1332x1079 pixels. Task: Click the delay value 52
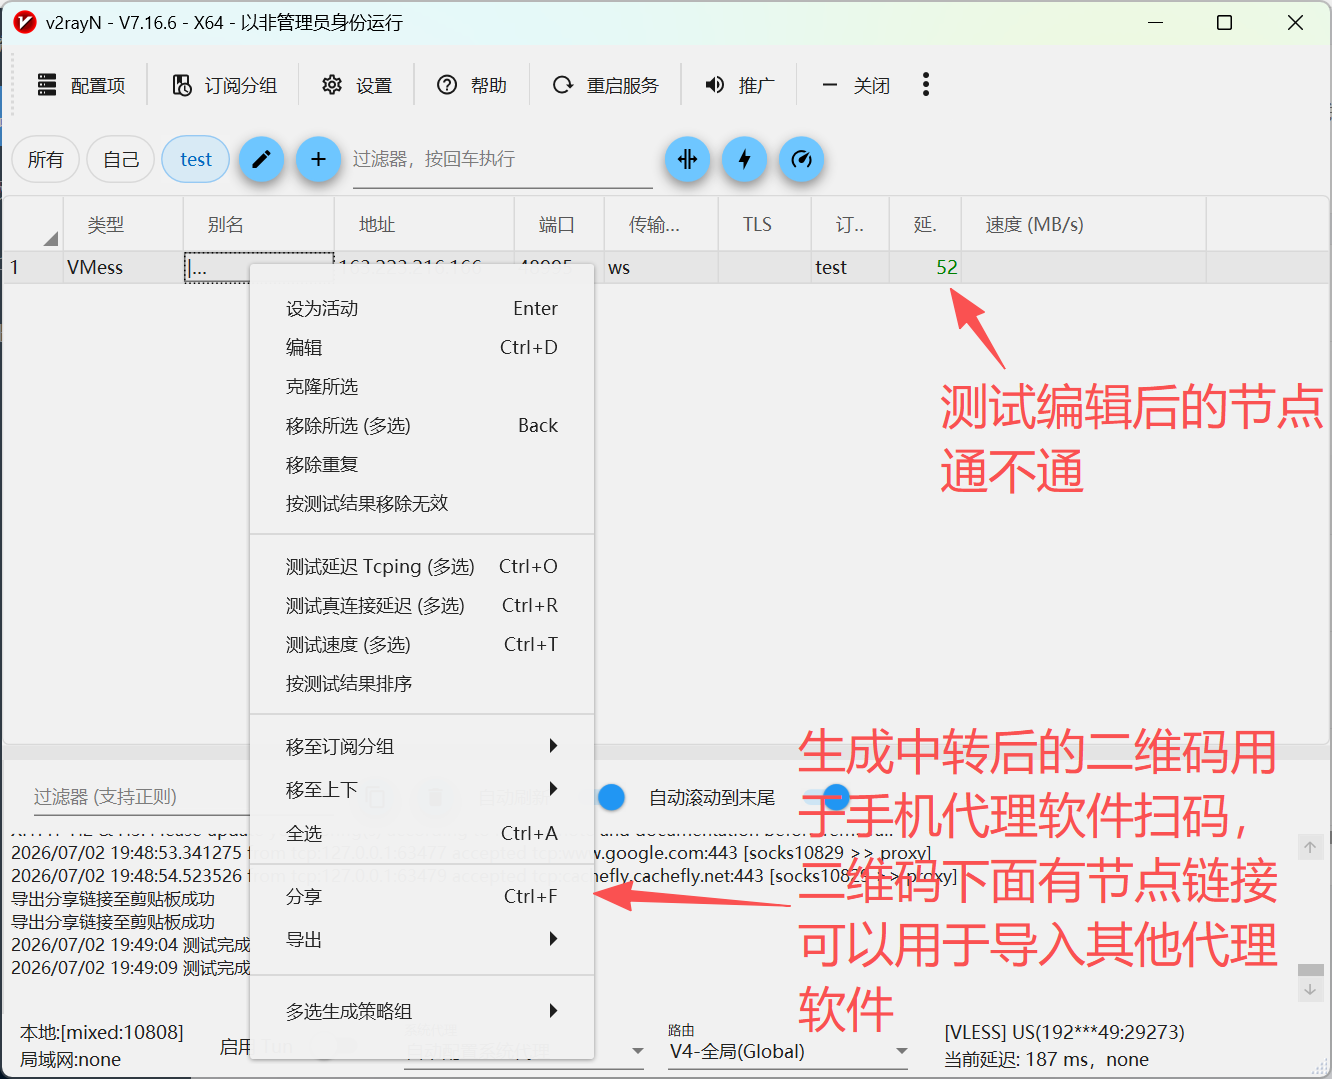coord(947,267)
